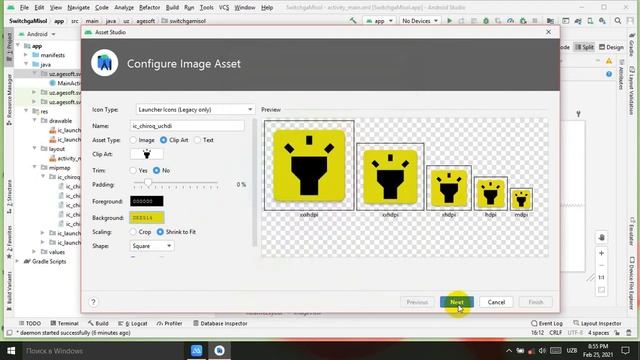Open the Shape dropdown showing Square
The height and width of the screenshot is (360, 640).
pos(152,246)
